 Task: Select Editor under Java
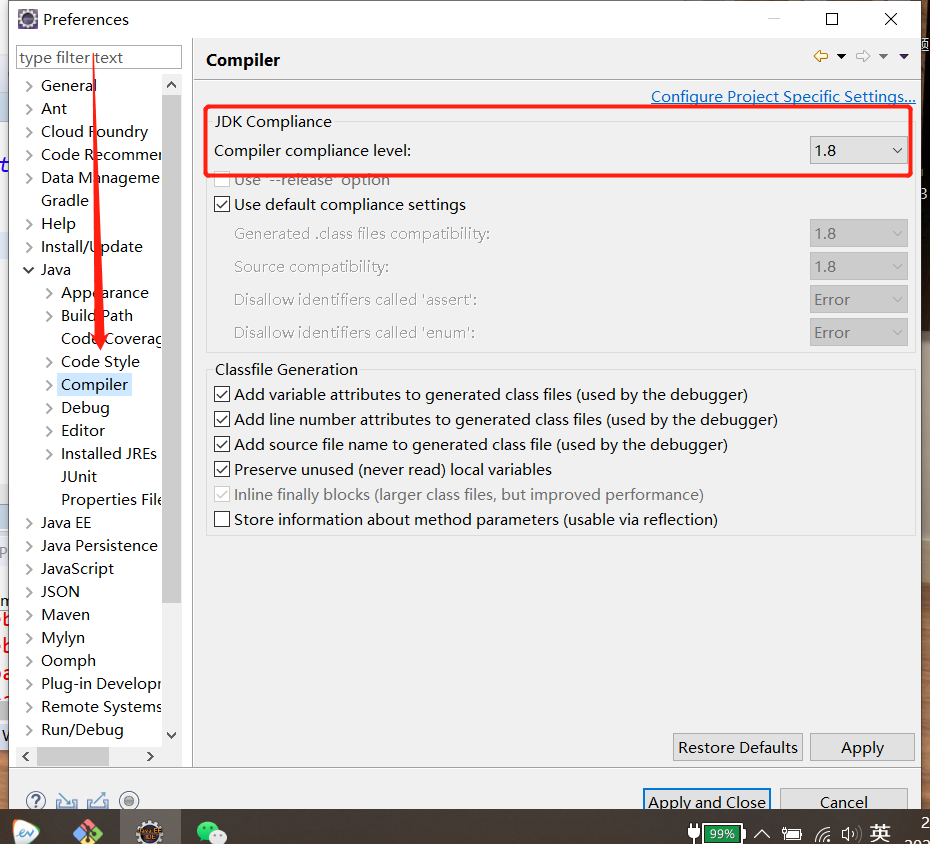(x=83, y=431)
